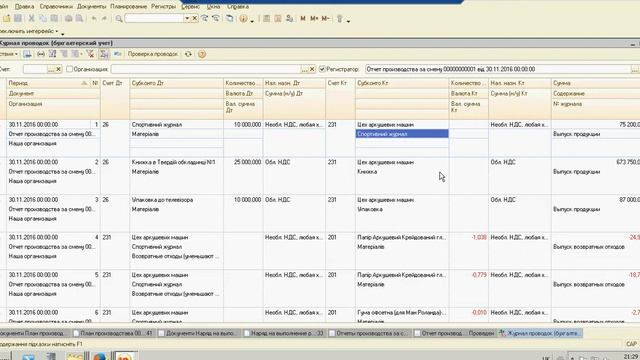Select cell Упаковка до телевізора
Viewport: 640px width, 360px height.
tap(176, 200)
